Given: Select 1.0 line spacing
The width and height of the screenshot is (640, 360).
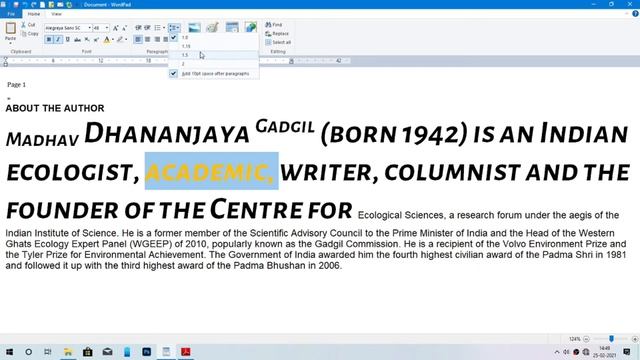Looking at the screenshot, I should tap(213, 37).
